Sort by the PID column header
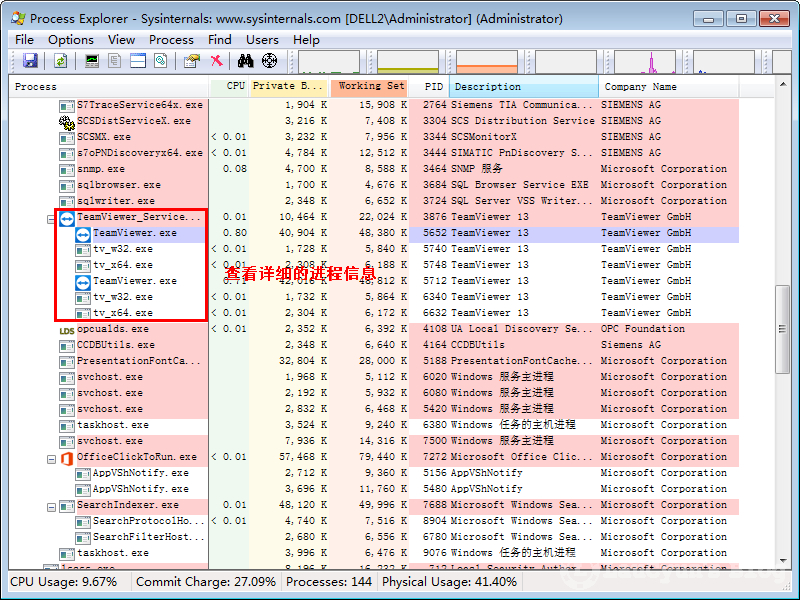The width and height of the screenshot is (800, 600). (x=429, y=86)
